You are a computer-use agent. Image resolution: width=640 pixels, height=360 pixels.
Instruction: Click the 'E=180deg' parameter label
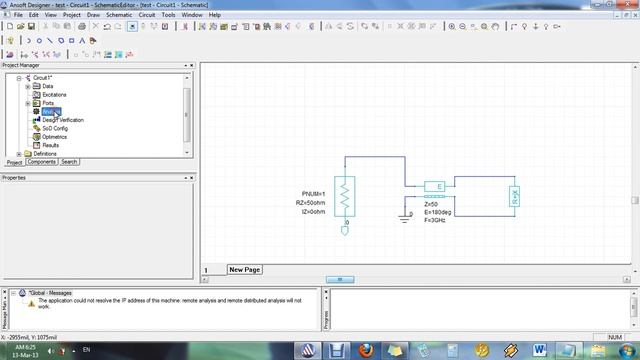(438, 212)
